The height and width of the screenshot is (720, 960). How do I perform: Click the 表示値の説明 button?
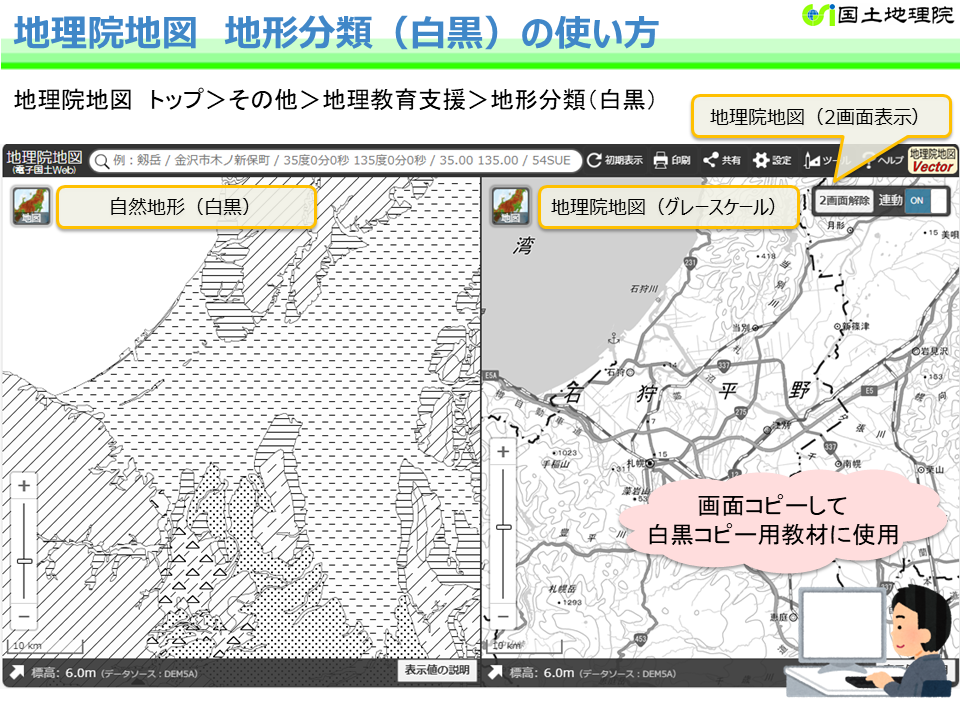437,670
